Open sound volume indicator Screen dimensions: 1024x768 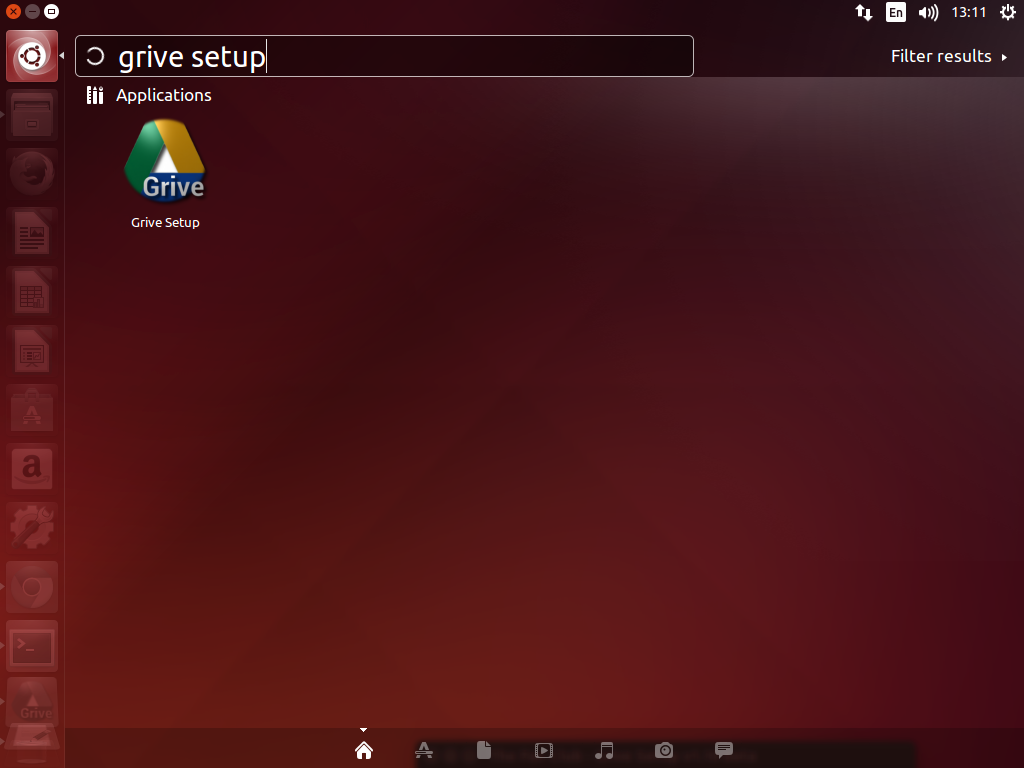coord(928,12)
